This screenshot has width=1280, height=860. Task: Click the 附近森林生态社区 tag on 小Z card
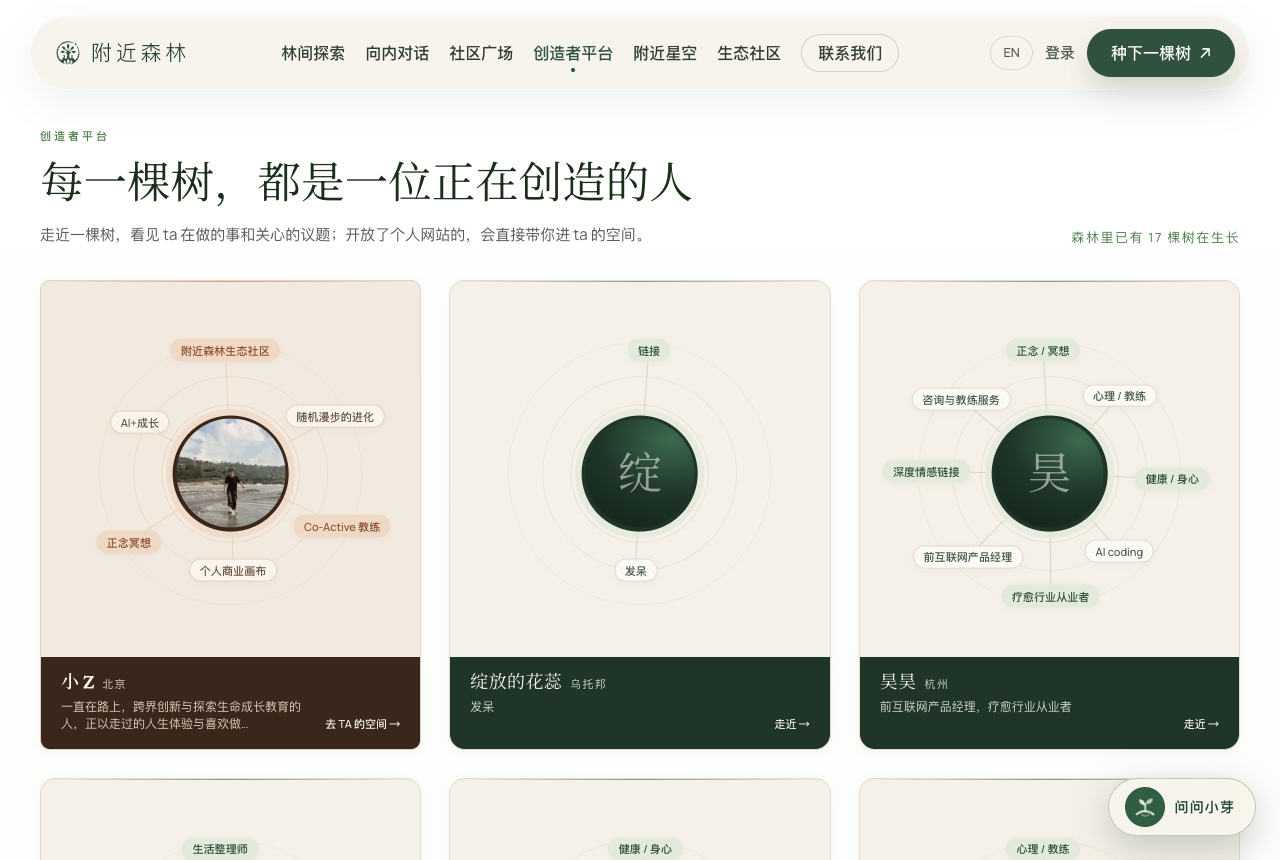point(225,351)
